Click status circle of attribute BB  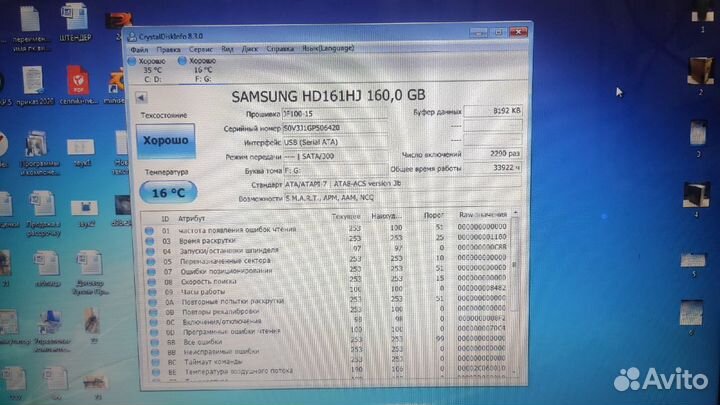coord(155,353)
